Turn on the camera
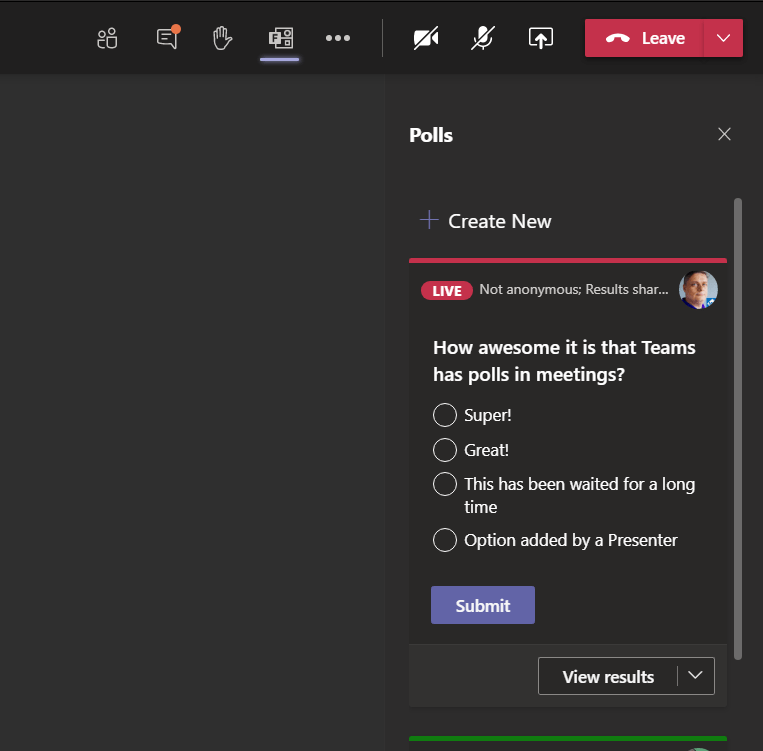This screenshot has width=763, height=751. tap(426, 38)
